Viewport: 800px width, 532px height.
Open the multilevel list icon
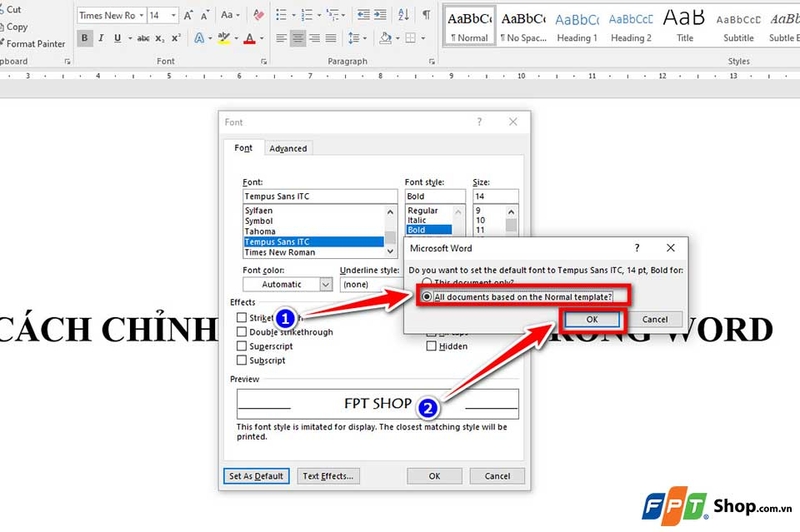(x=332, y=15)
